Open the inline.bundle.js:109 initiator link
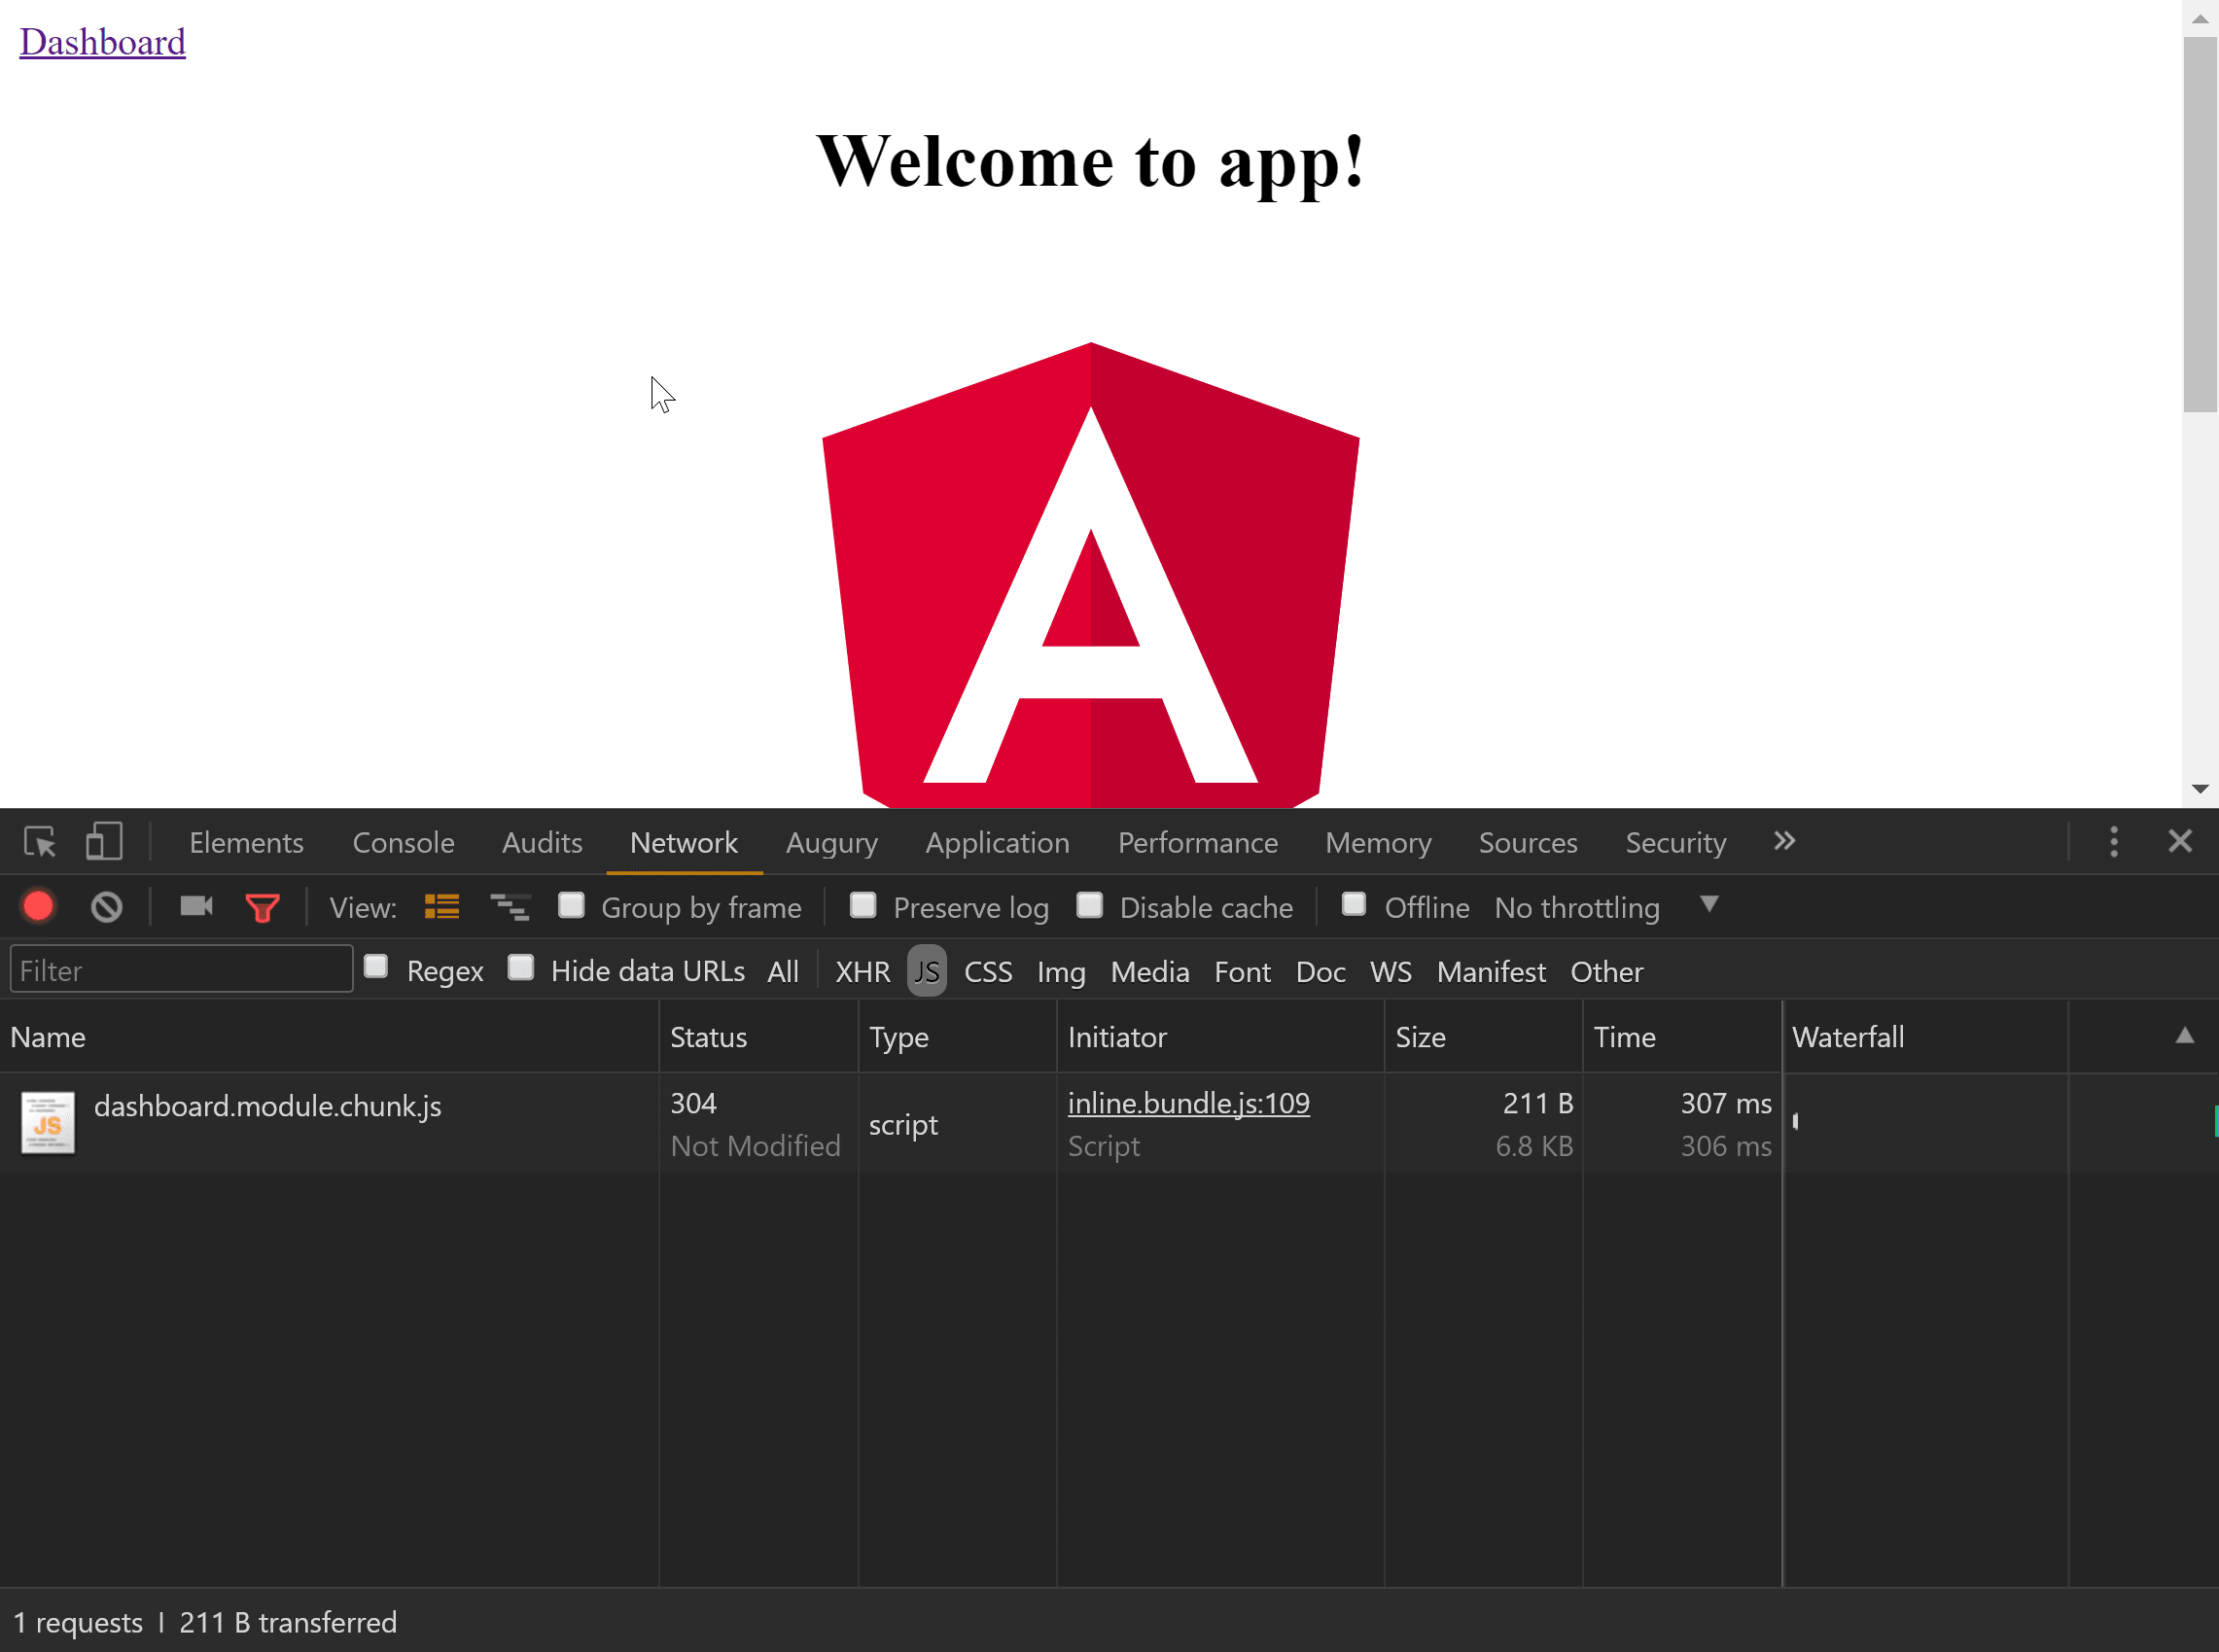The width and height of the screenshot is (2219, 1652). (x=1189, y=1103)
